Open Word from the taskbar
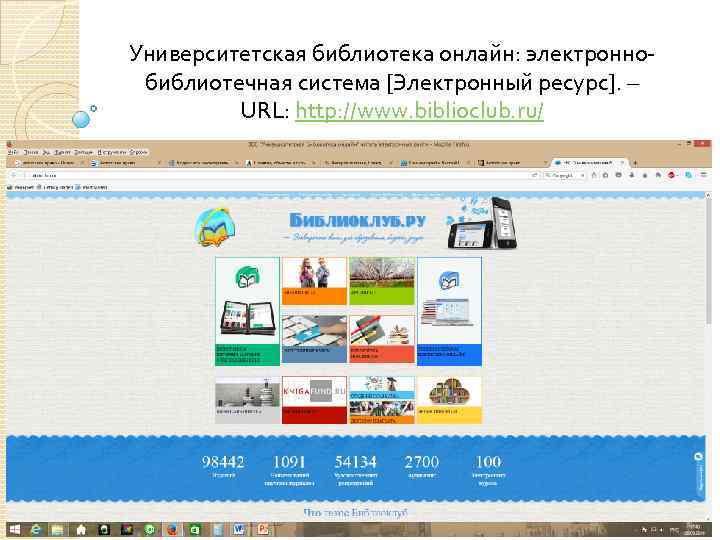The image size is (720, 540). (239, 530)
